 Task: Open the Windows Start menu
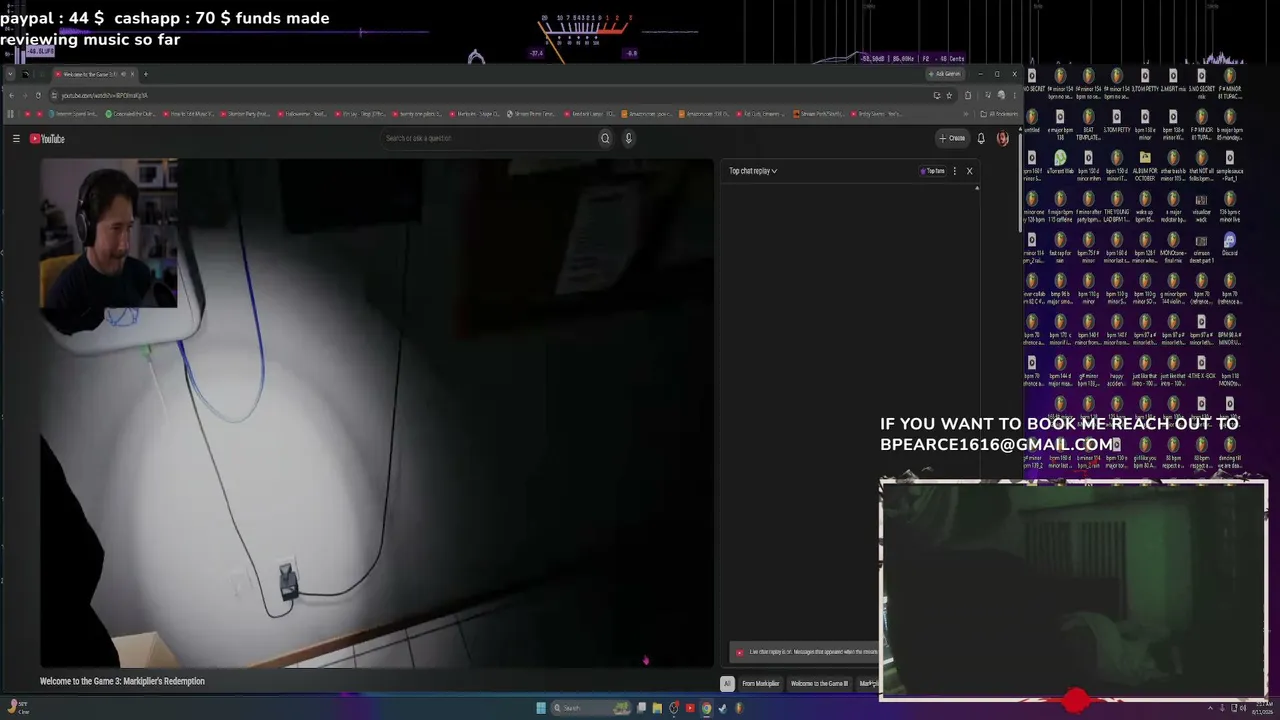tap(541, 708)
